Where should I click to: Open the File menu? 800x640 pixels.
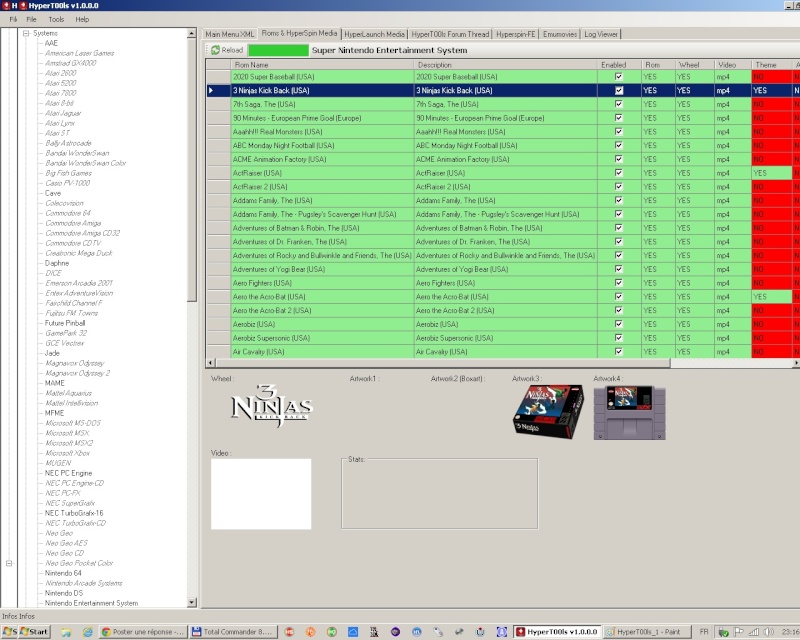click(32, 19)
